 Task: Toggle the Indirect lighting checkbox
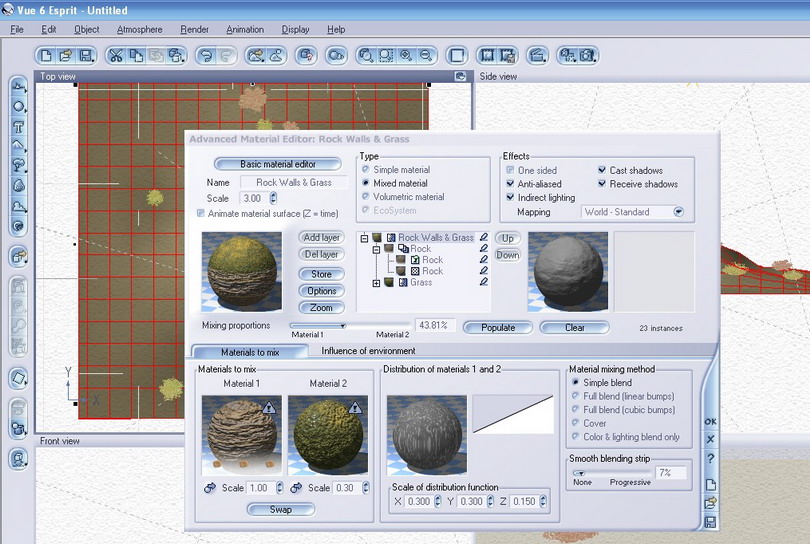click(510, 197)
